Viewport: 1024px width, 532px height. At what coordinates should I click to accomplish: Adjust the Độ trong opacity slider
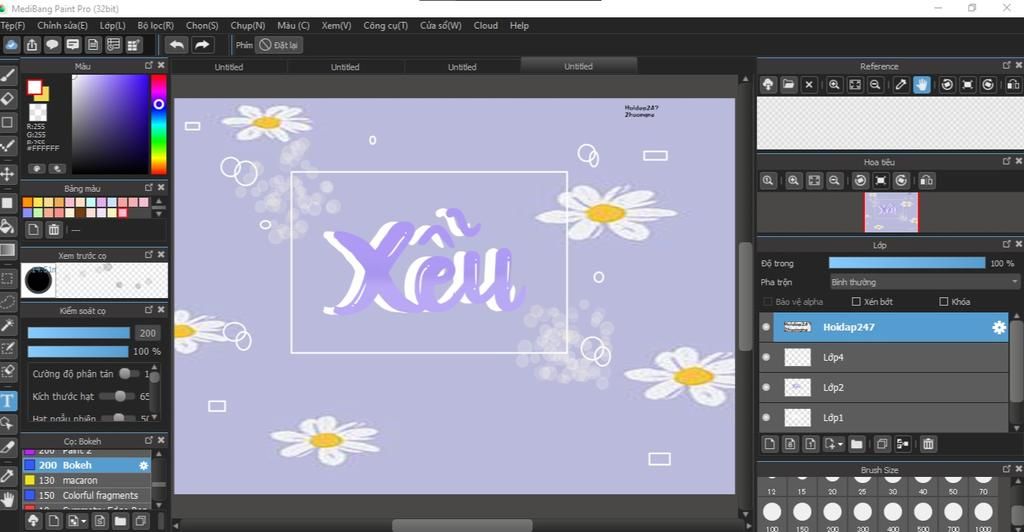click(x=906, y=263)
